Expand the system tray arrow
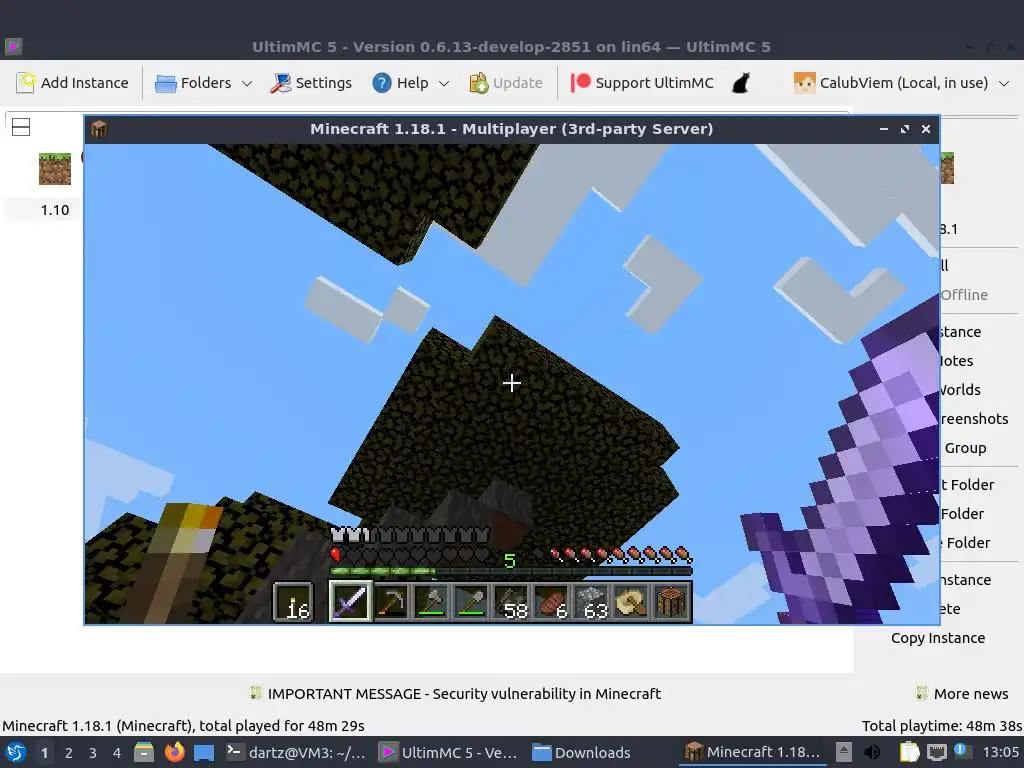This screenshot has width=1024, height=768. [844, 752]
